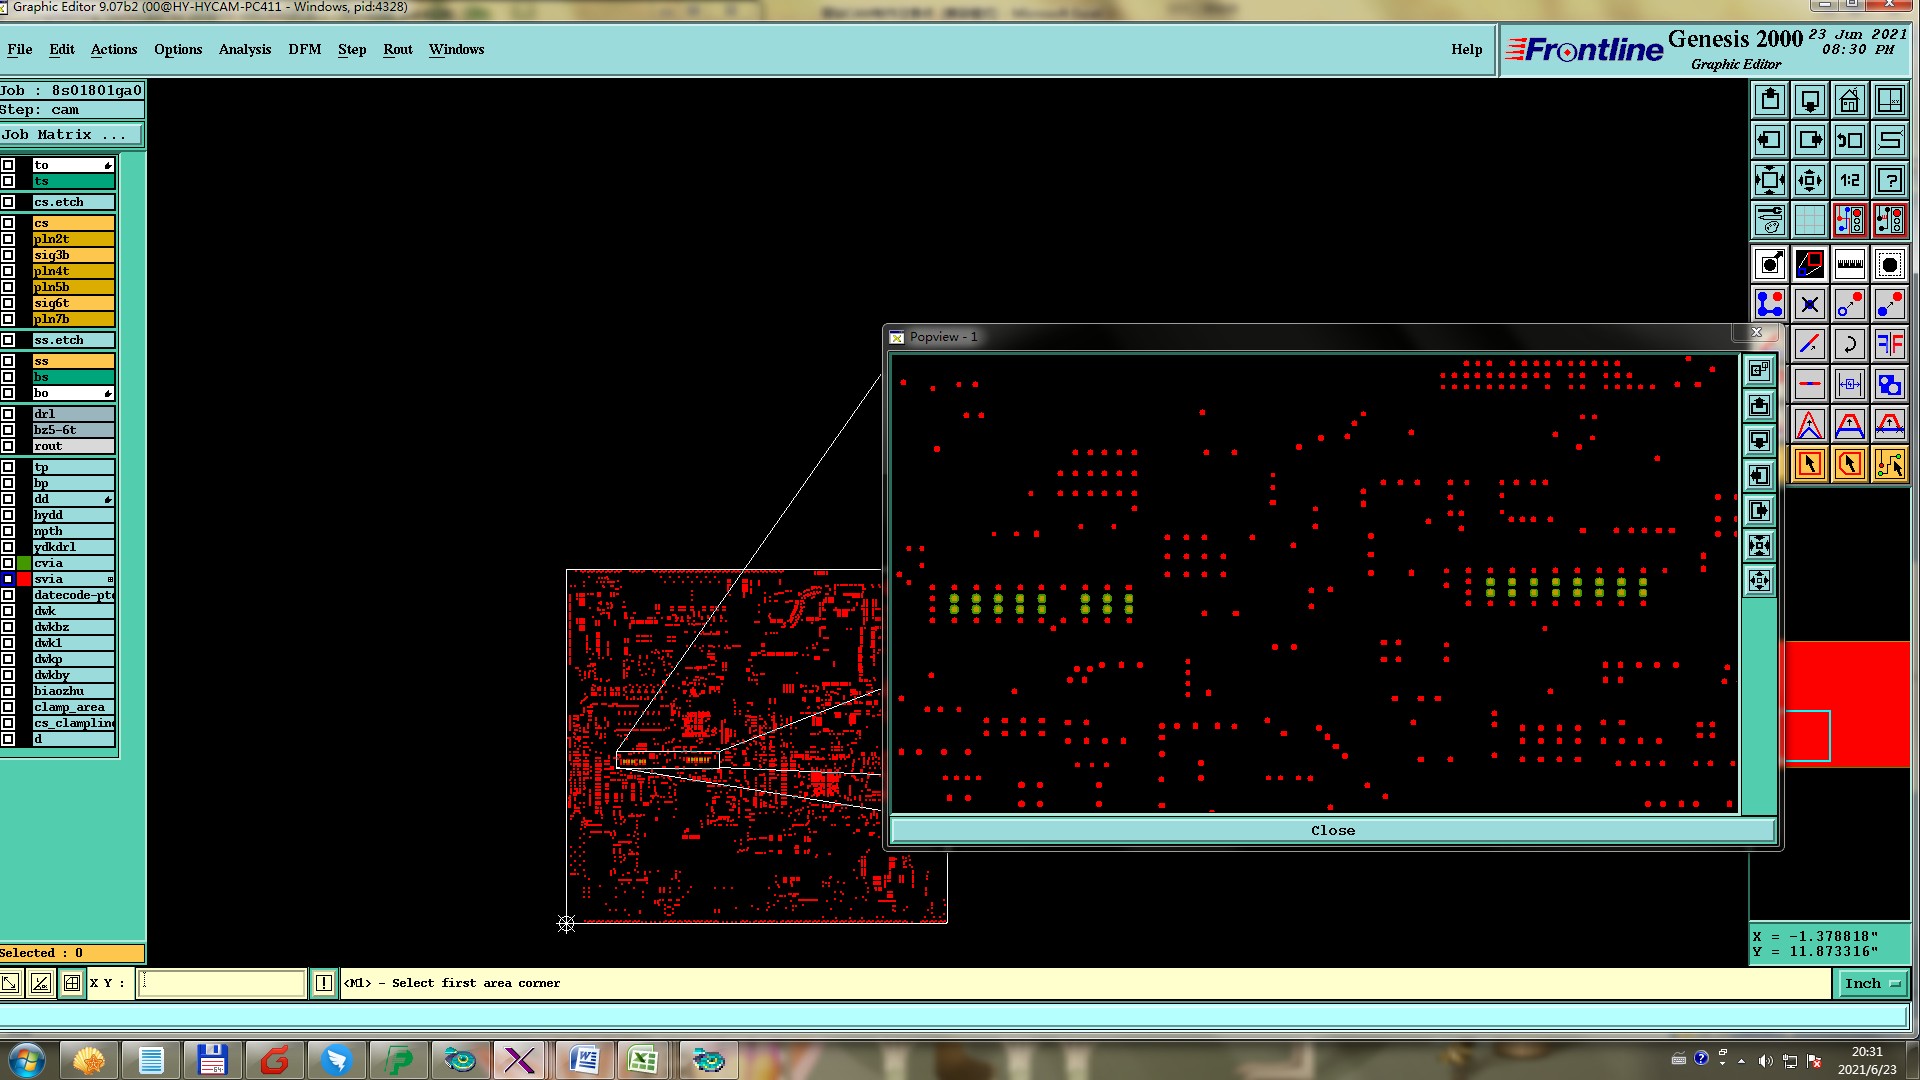
Task: Open the DFM menu
Action: [x=304, y=49]
